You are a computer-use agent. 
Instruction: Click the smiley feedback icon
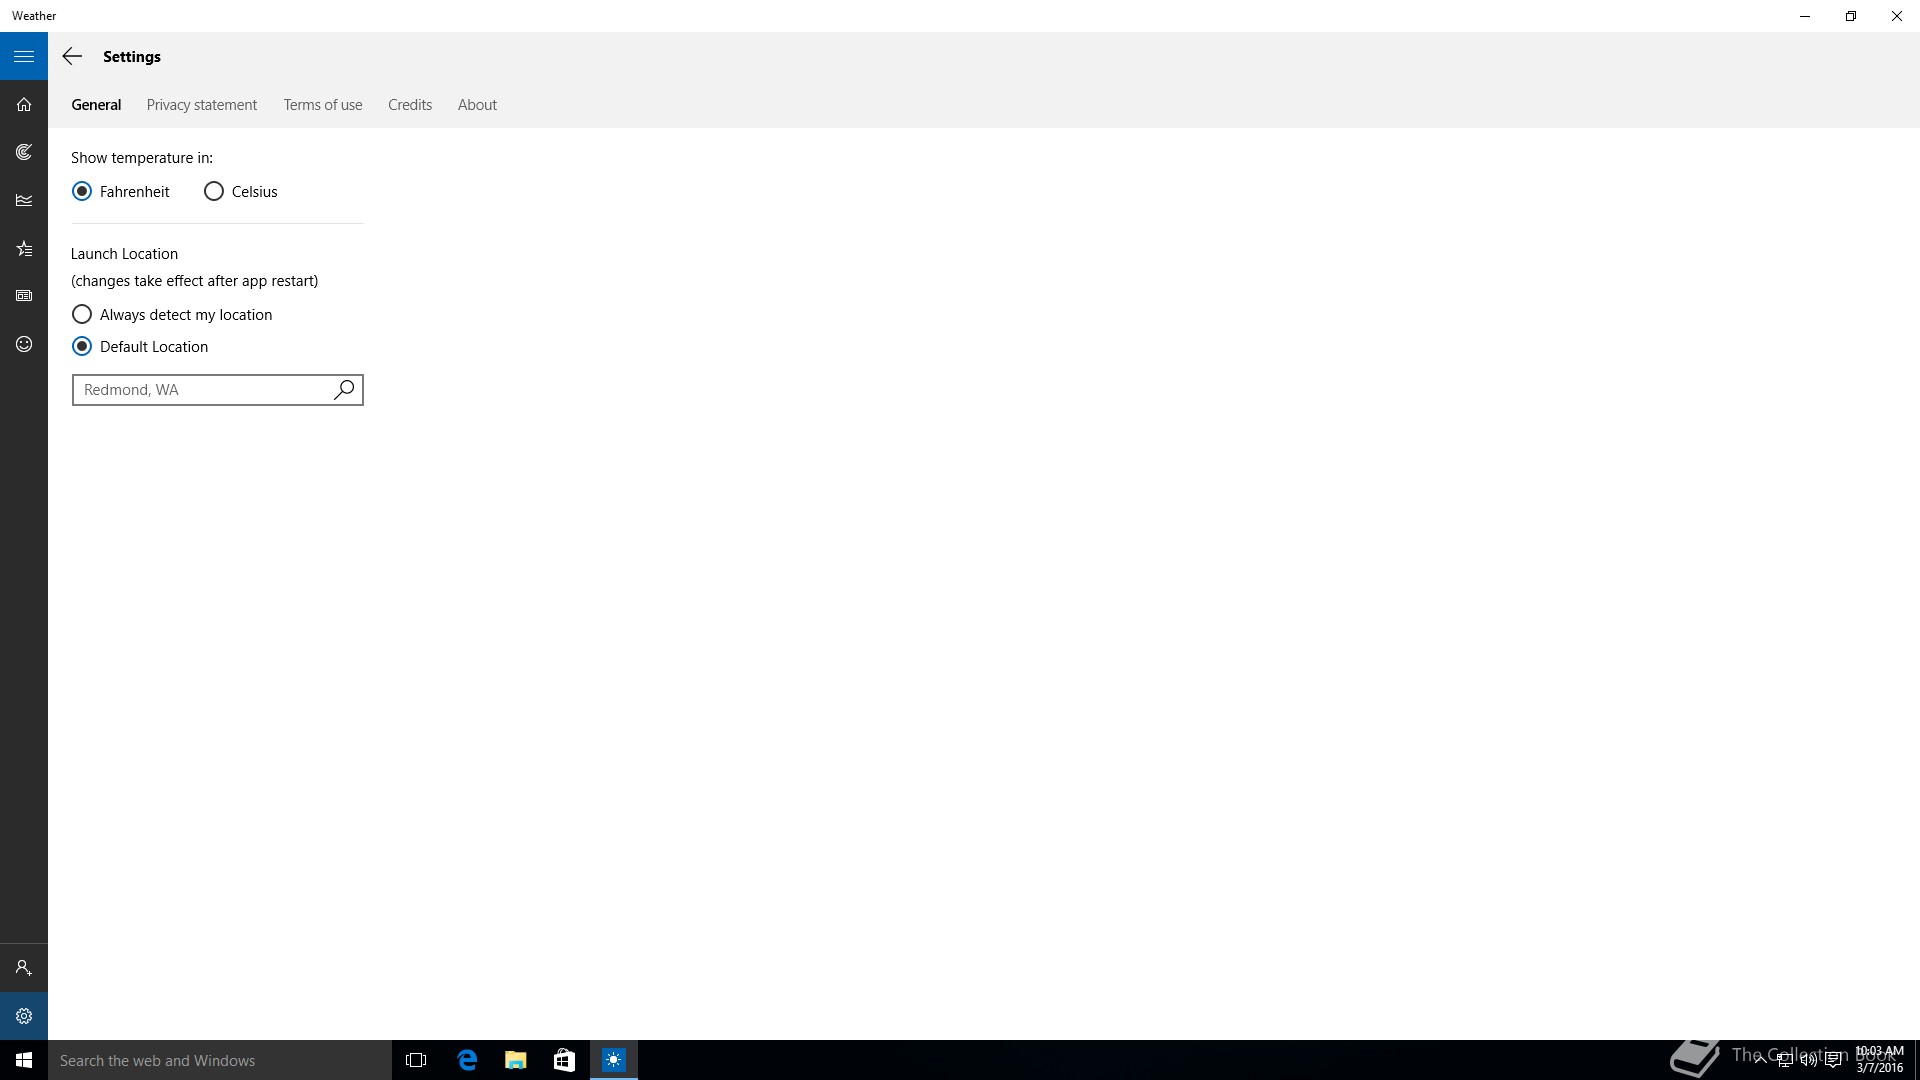24,344
